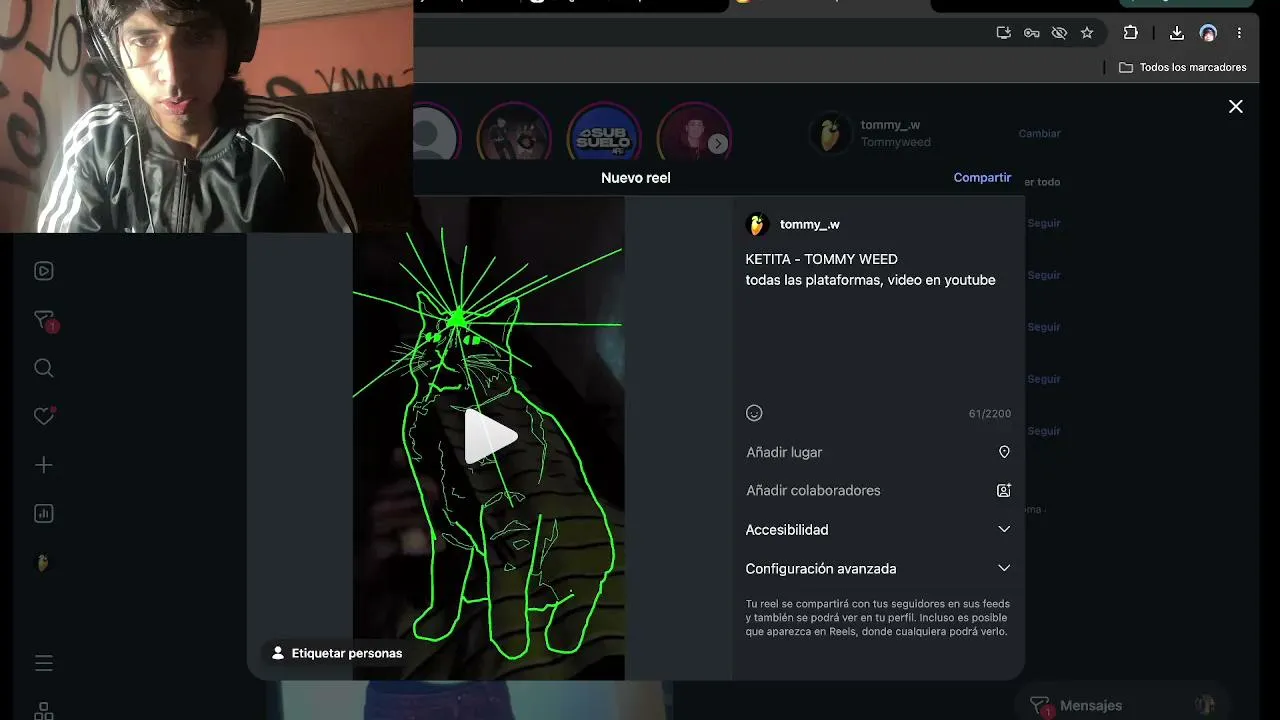Close the Nuevo reel dialog with X

point(1236,106)
